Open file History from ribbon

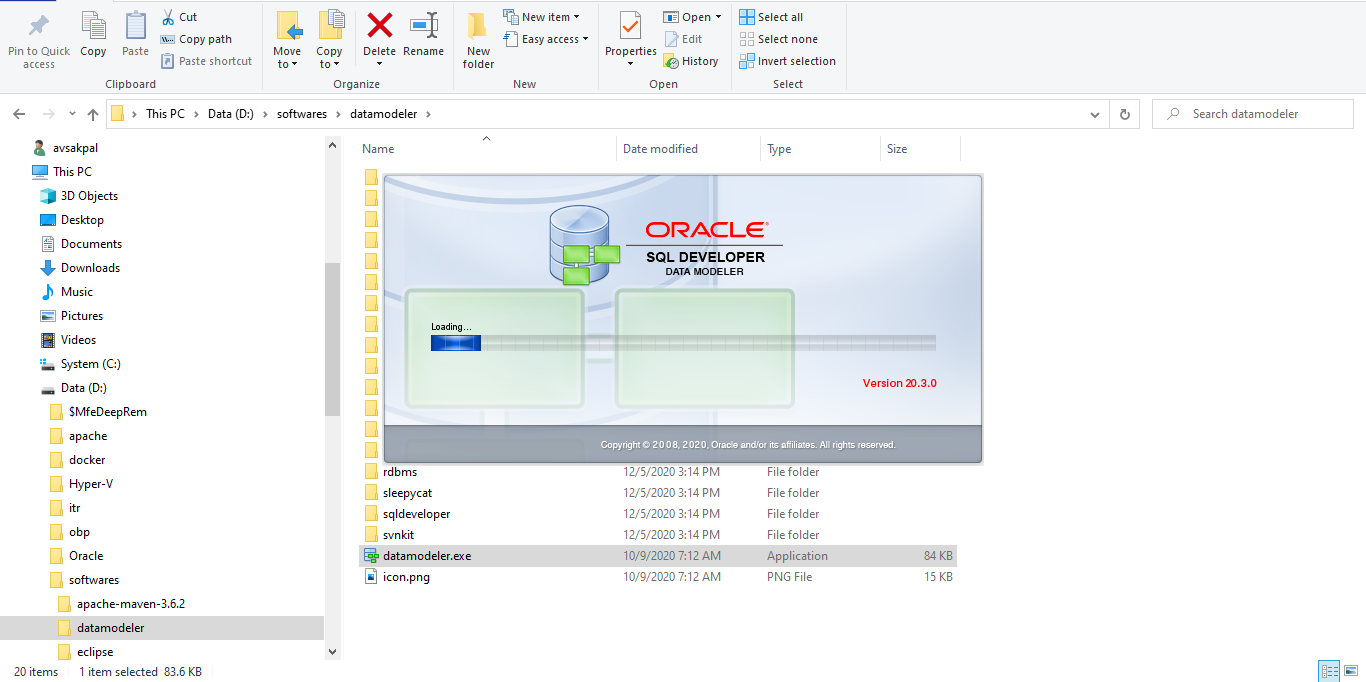(x=691, y=61)
